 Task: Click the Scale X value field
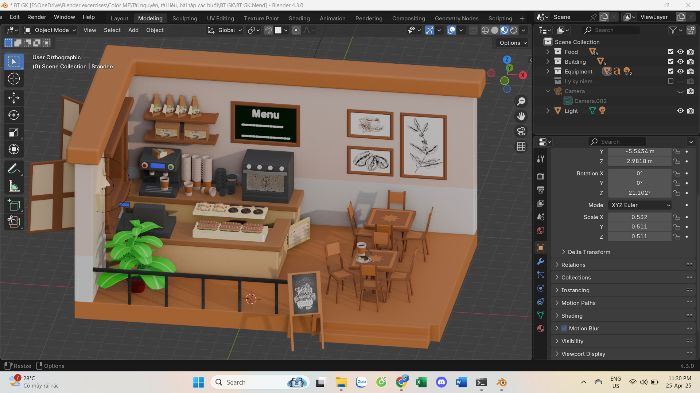point(640,217)
